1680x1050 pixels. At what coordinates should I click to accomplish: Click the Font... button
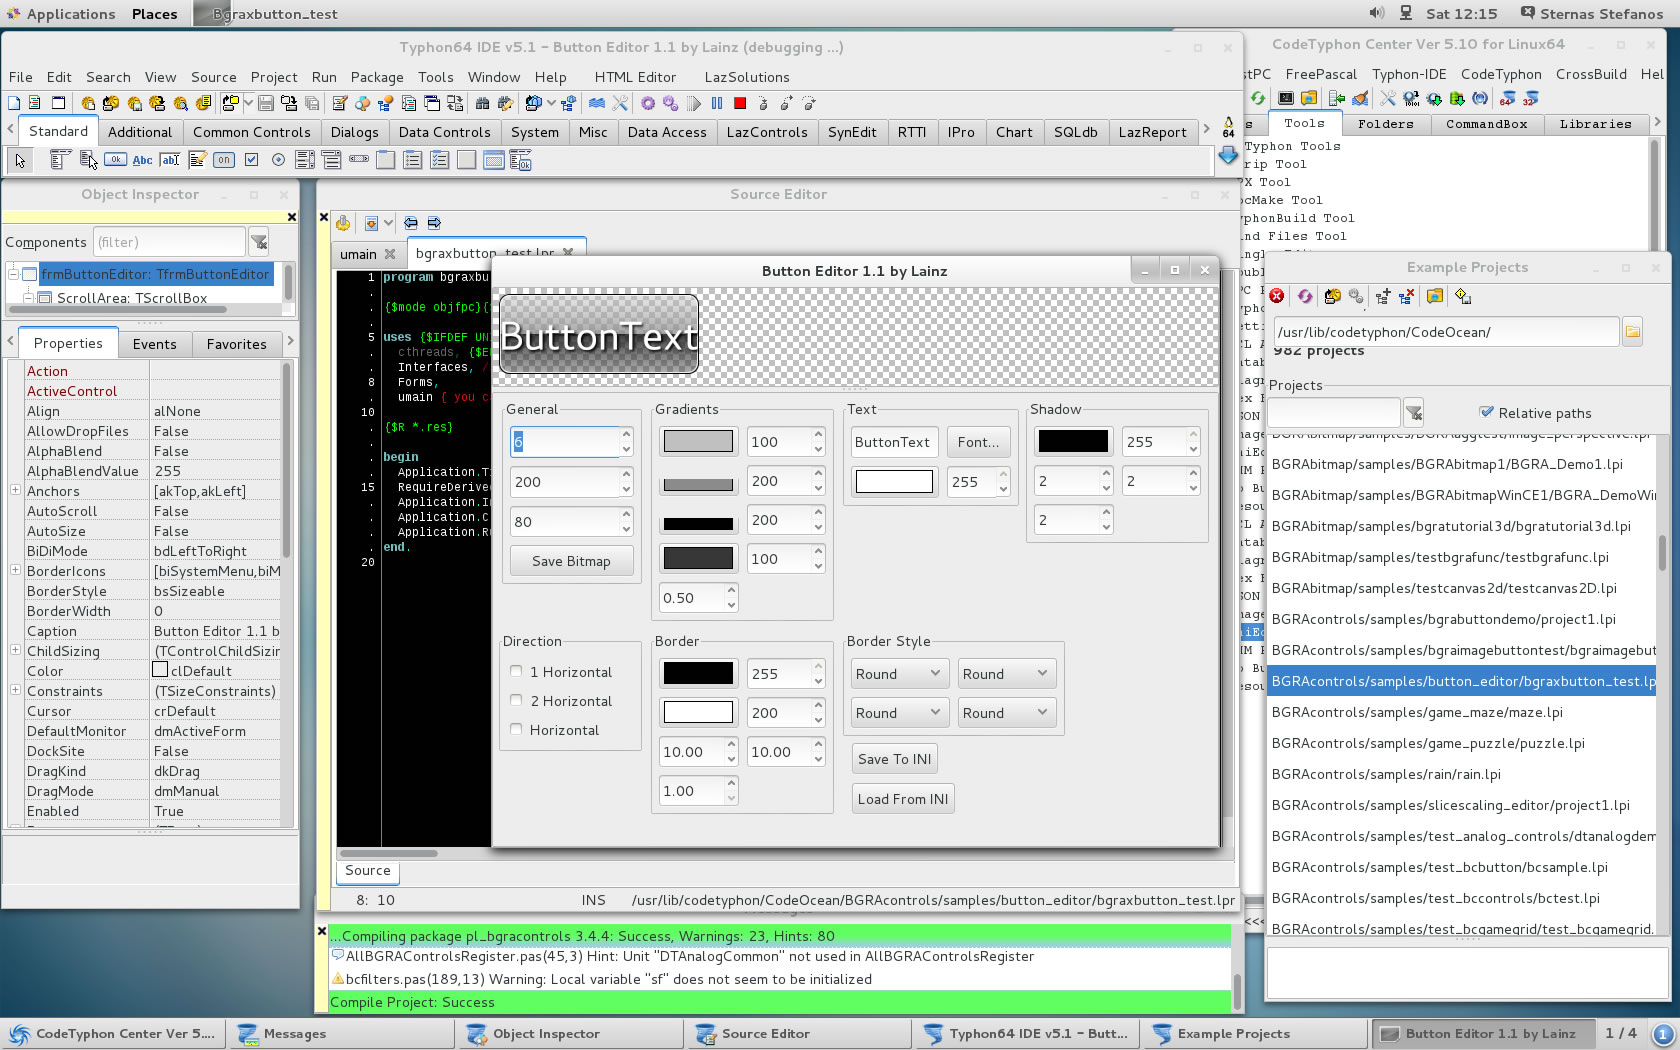point(978,442)
